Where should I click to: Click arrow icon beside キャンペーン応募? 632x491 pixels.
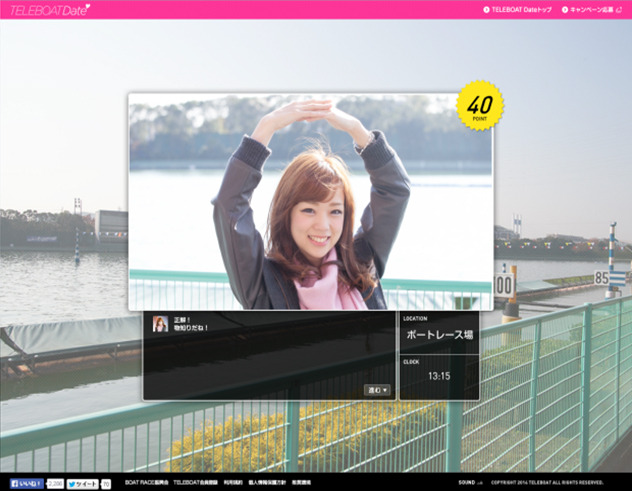click(x=565, y=9)
